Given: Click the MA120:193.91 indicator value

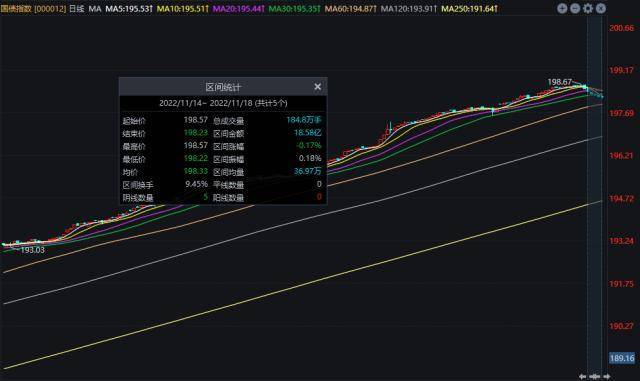Looking at the screenshot, I should (x=409, y=9).
